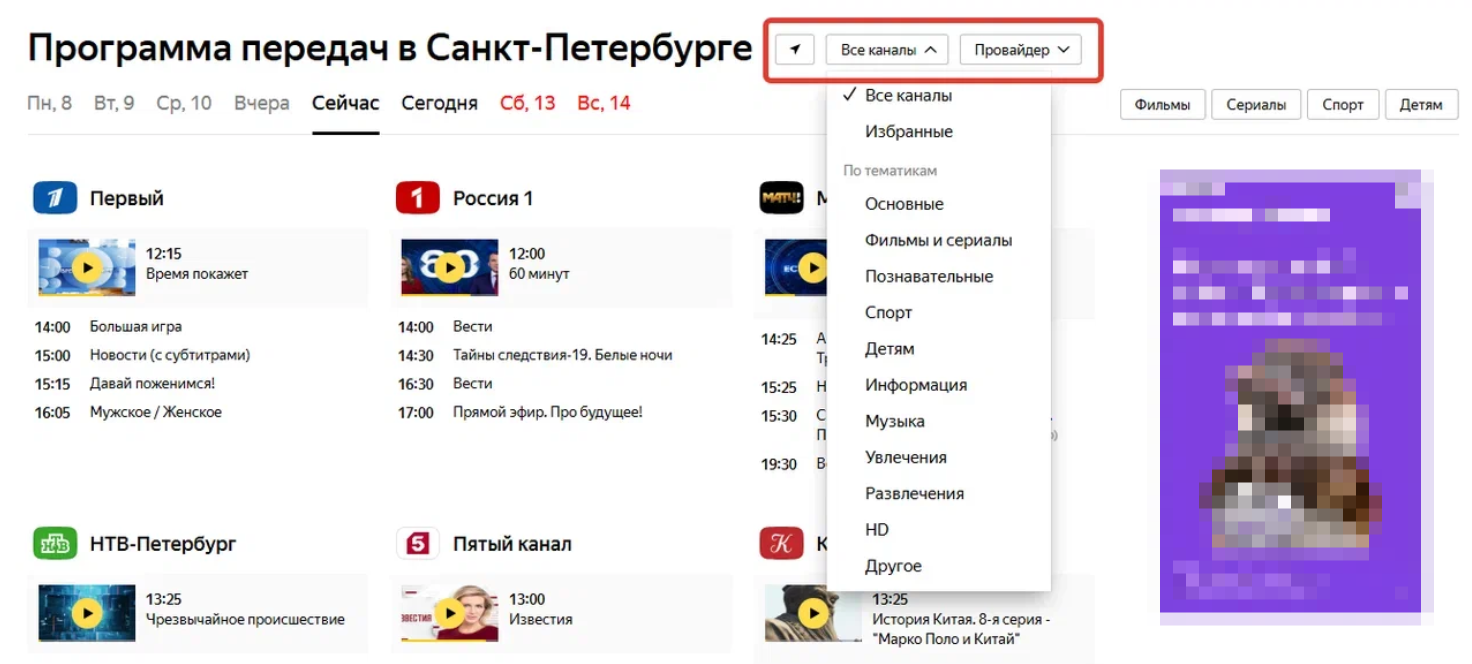Switch to Сегодня tab
1472x664 pixels.
[x=439, y=103]
